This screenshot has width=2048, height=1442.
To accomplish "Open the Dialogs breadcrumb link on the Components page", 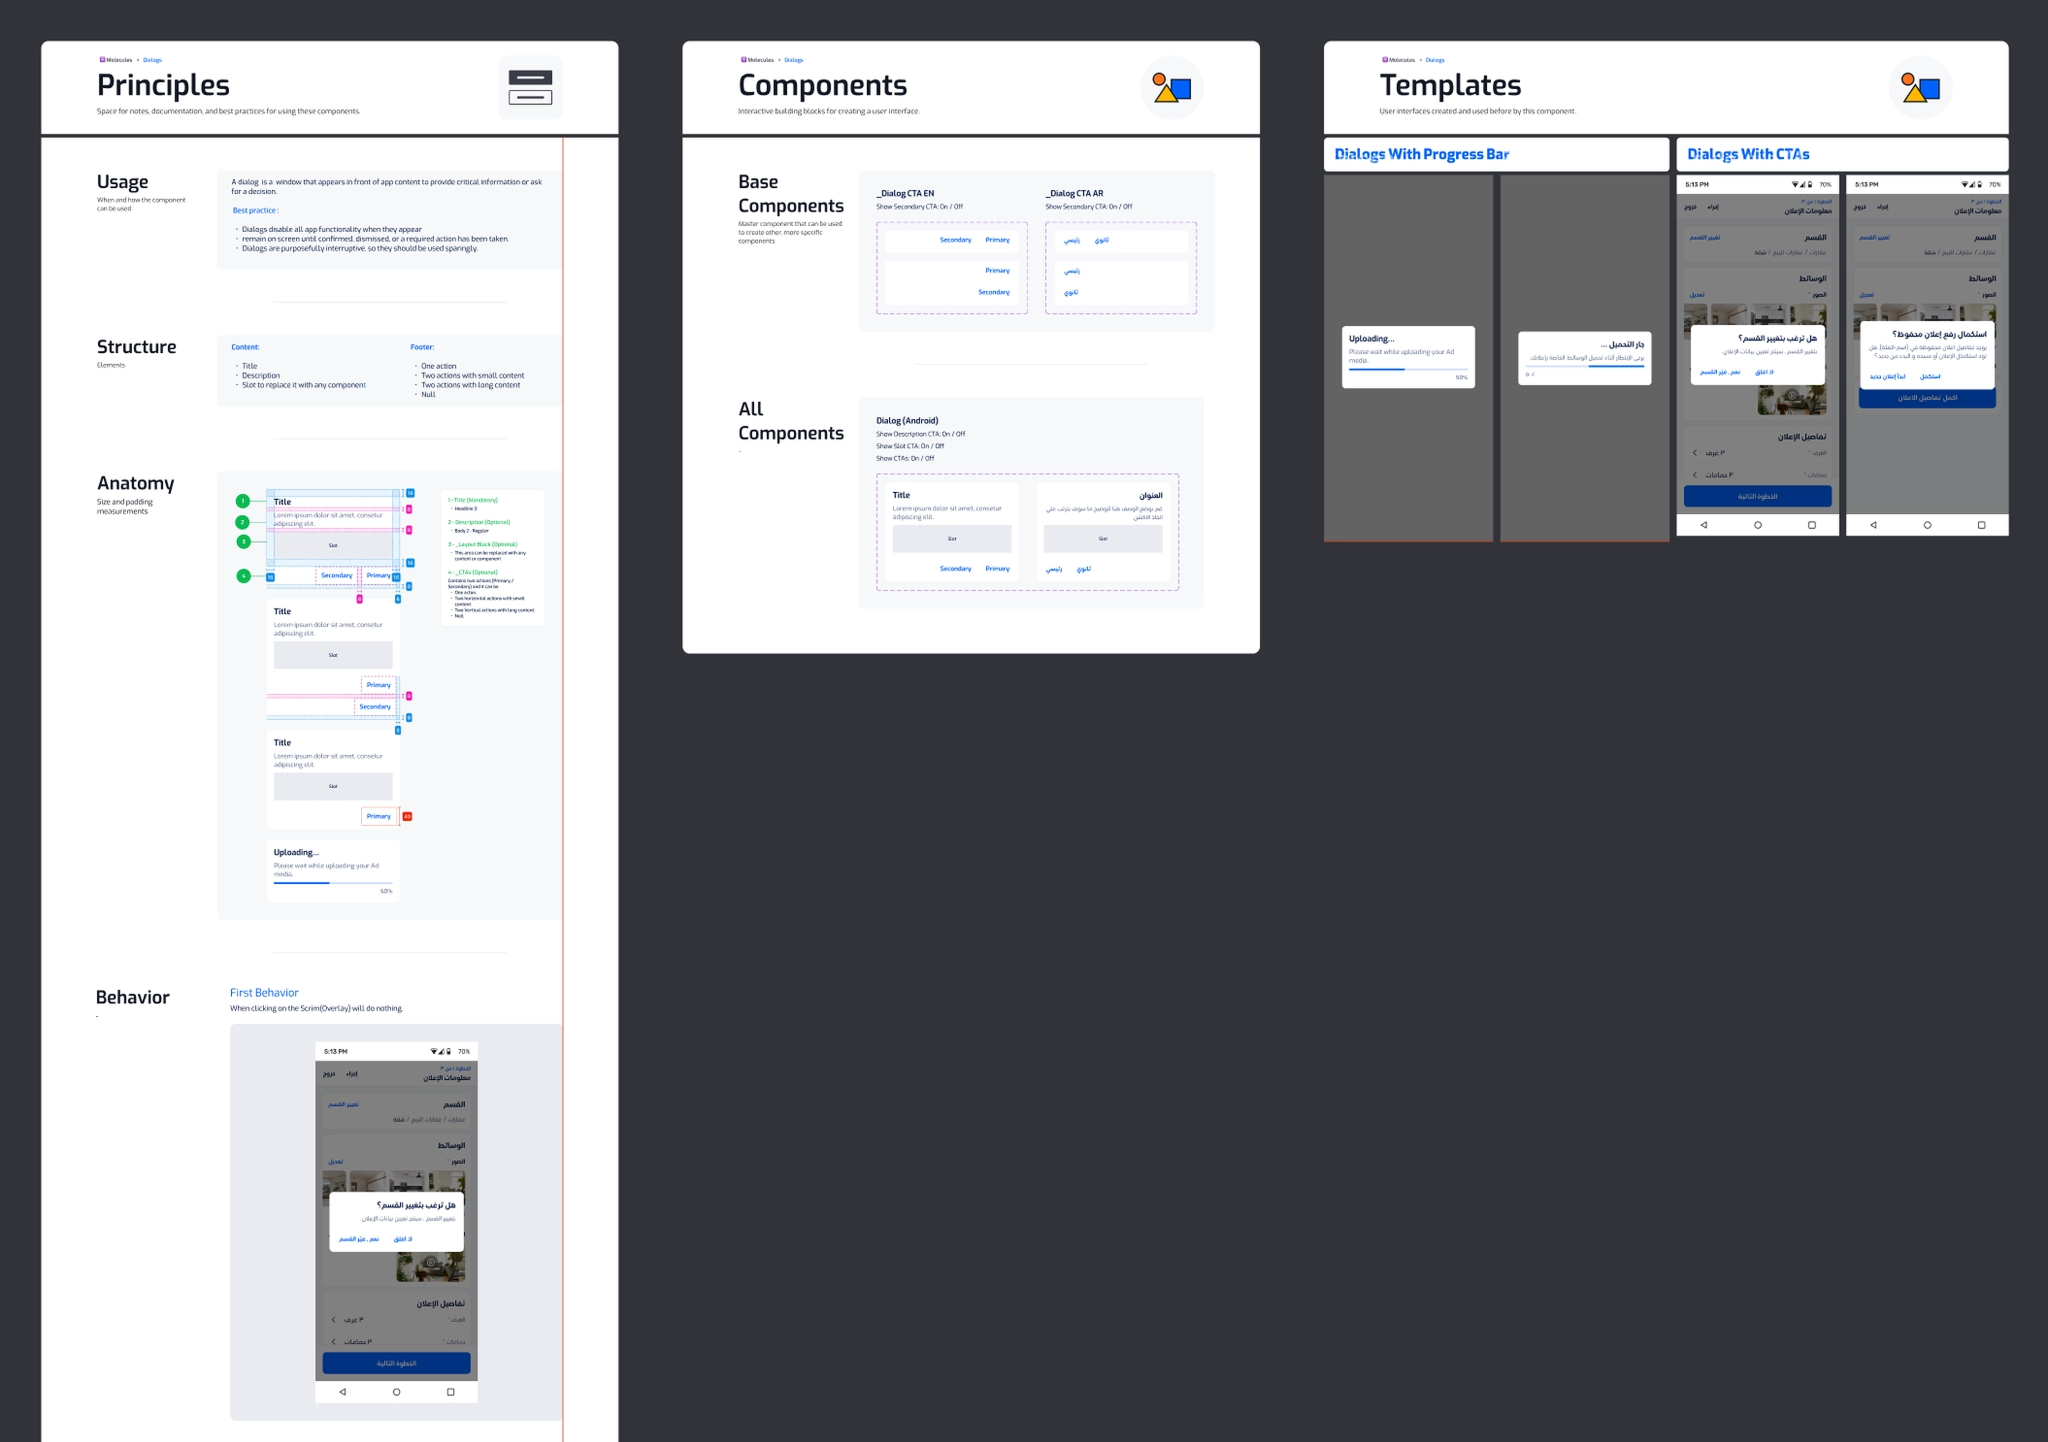I will (x=796, y=59).
